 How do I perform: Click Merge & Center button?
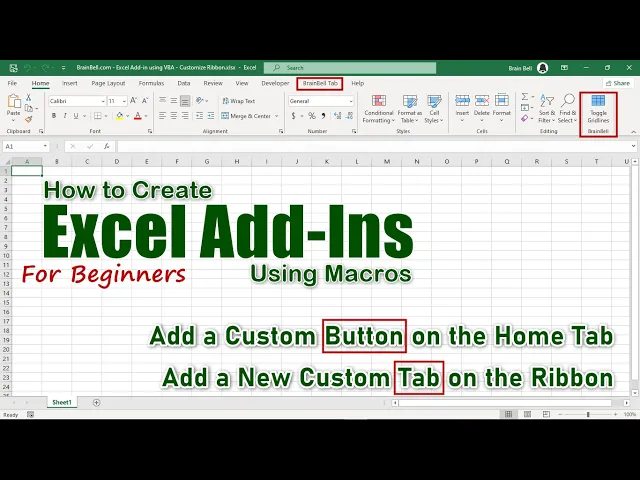tap(246, 116)
